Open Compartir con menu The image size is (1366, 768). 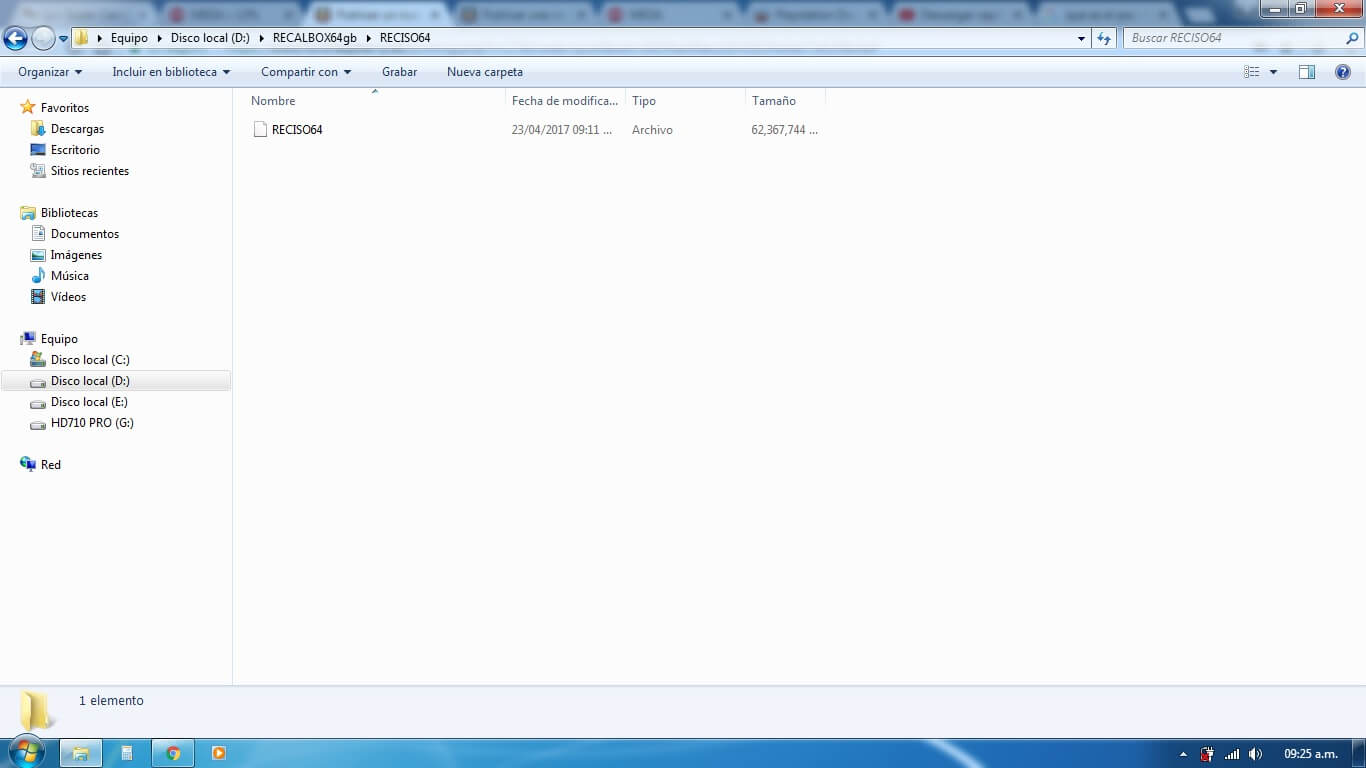[306, 72]
